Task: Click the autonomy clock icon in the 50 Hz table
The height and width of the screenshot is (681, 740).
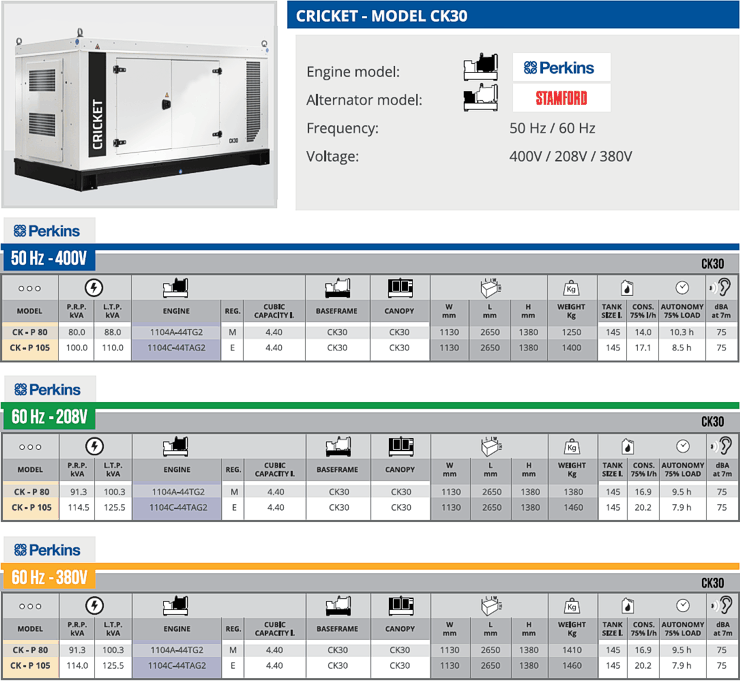Action: 682,287
